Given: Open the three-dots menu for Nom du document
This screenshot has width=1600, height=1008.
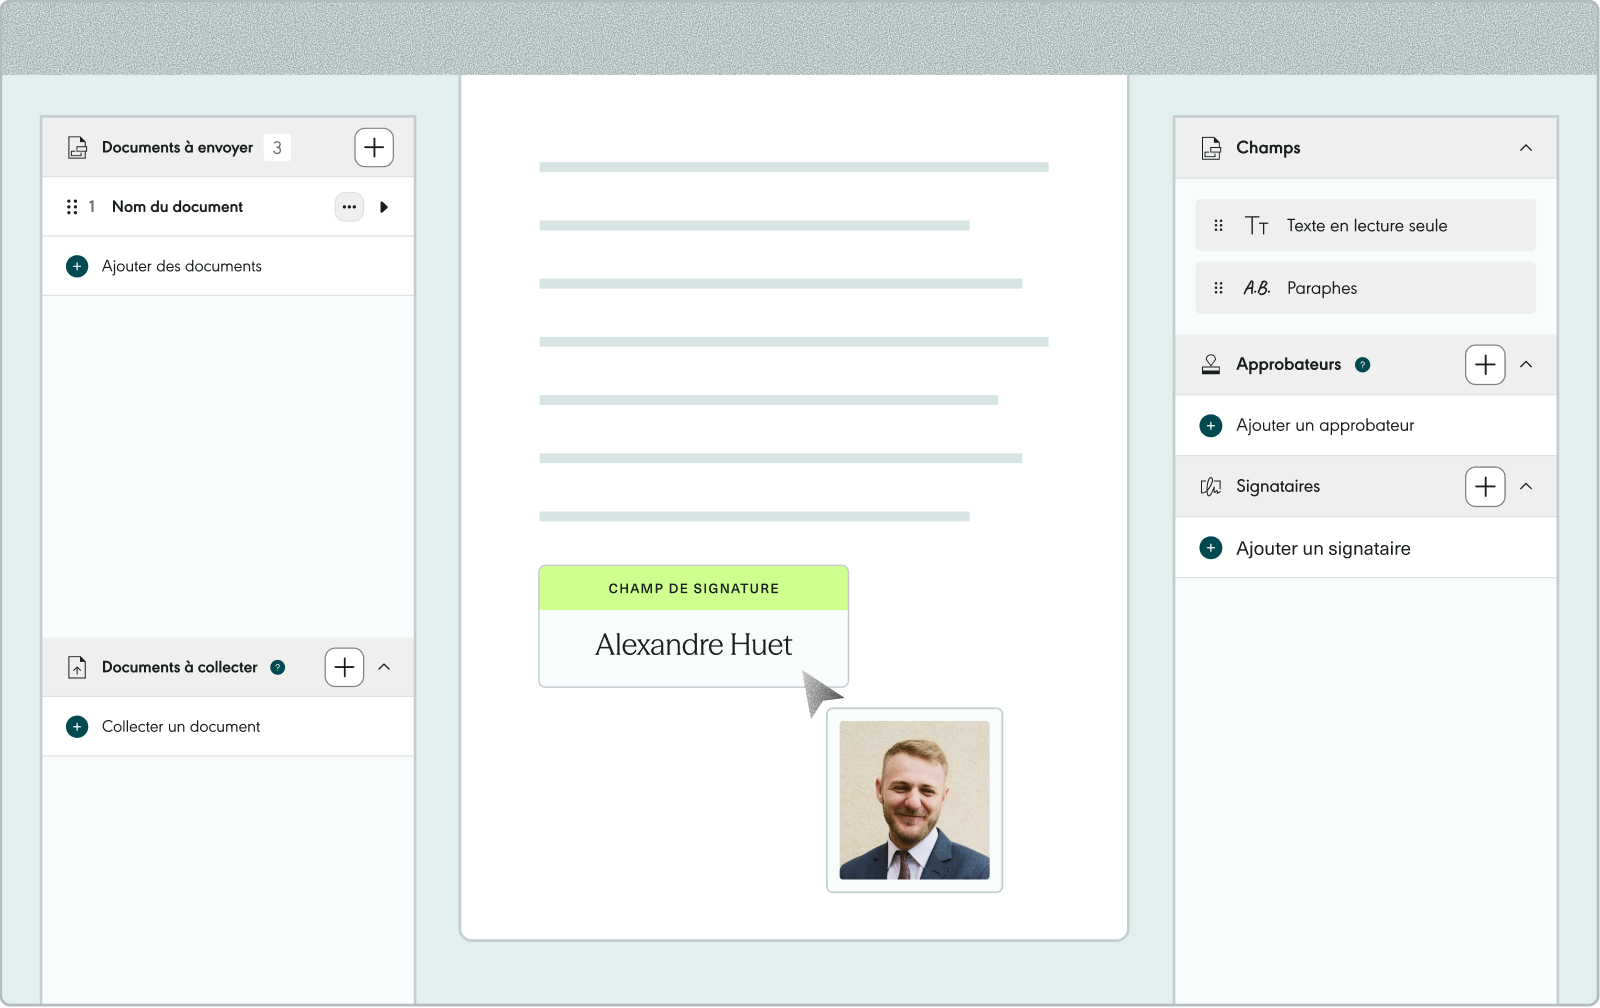Looking at the screenshot, I should coord(349,207).
